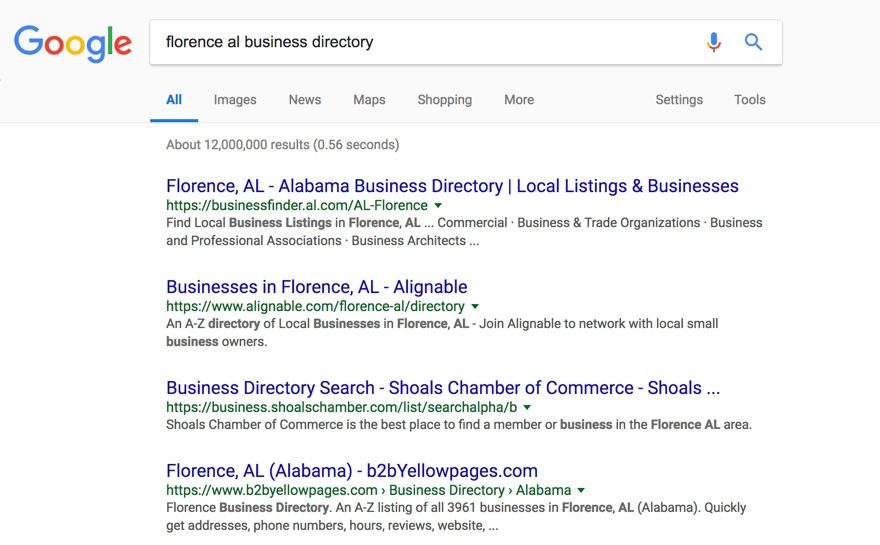Open the Alabama Business Directory result
880x545 pixels.
[x=452, y=186]
